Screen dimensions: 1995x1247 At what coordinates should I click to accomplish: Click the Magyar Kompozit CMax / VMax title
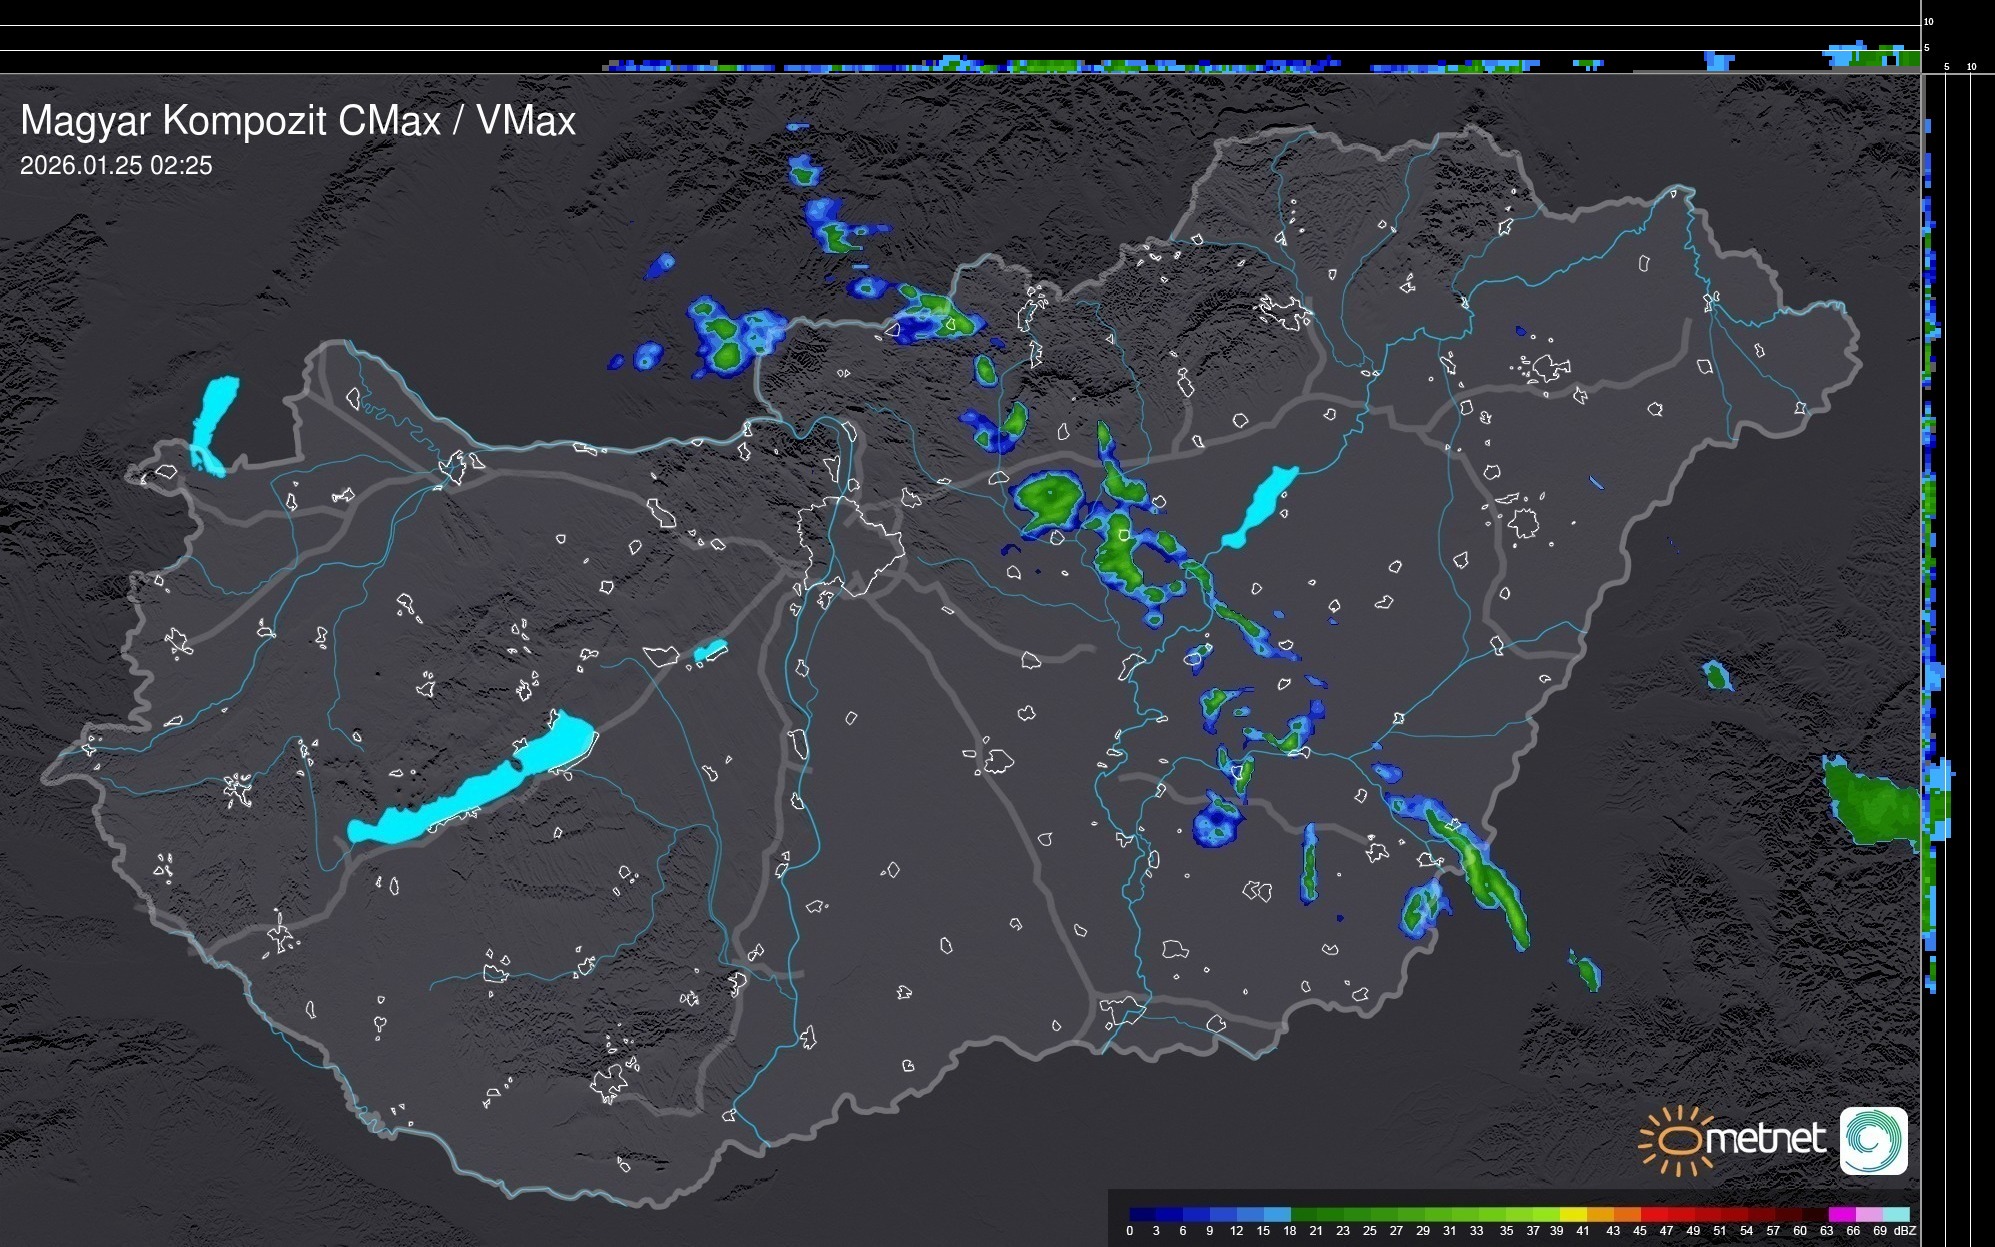[298, 121]
